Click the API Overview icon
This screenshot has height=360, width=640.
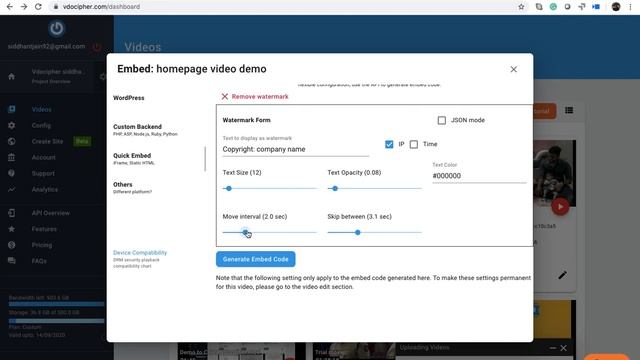tap(11, 213)
